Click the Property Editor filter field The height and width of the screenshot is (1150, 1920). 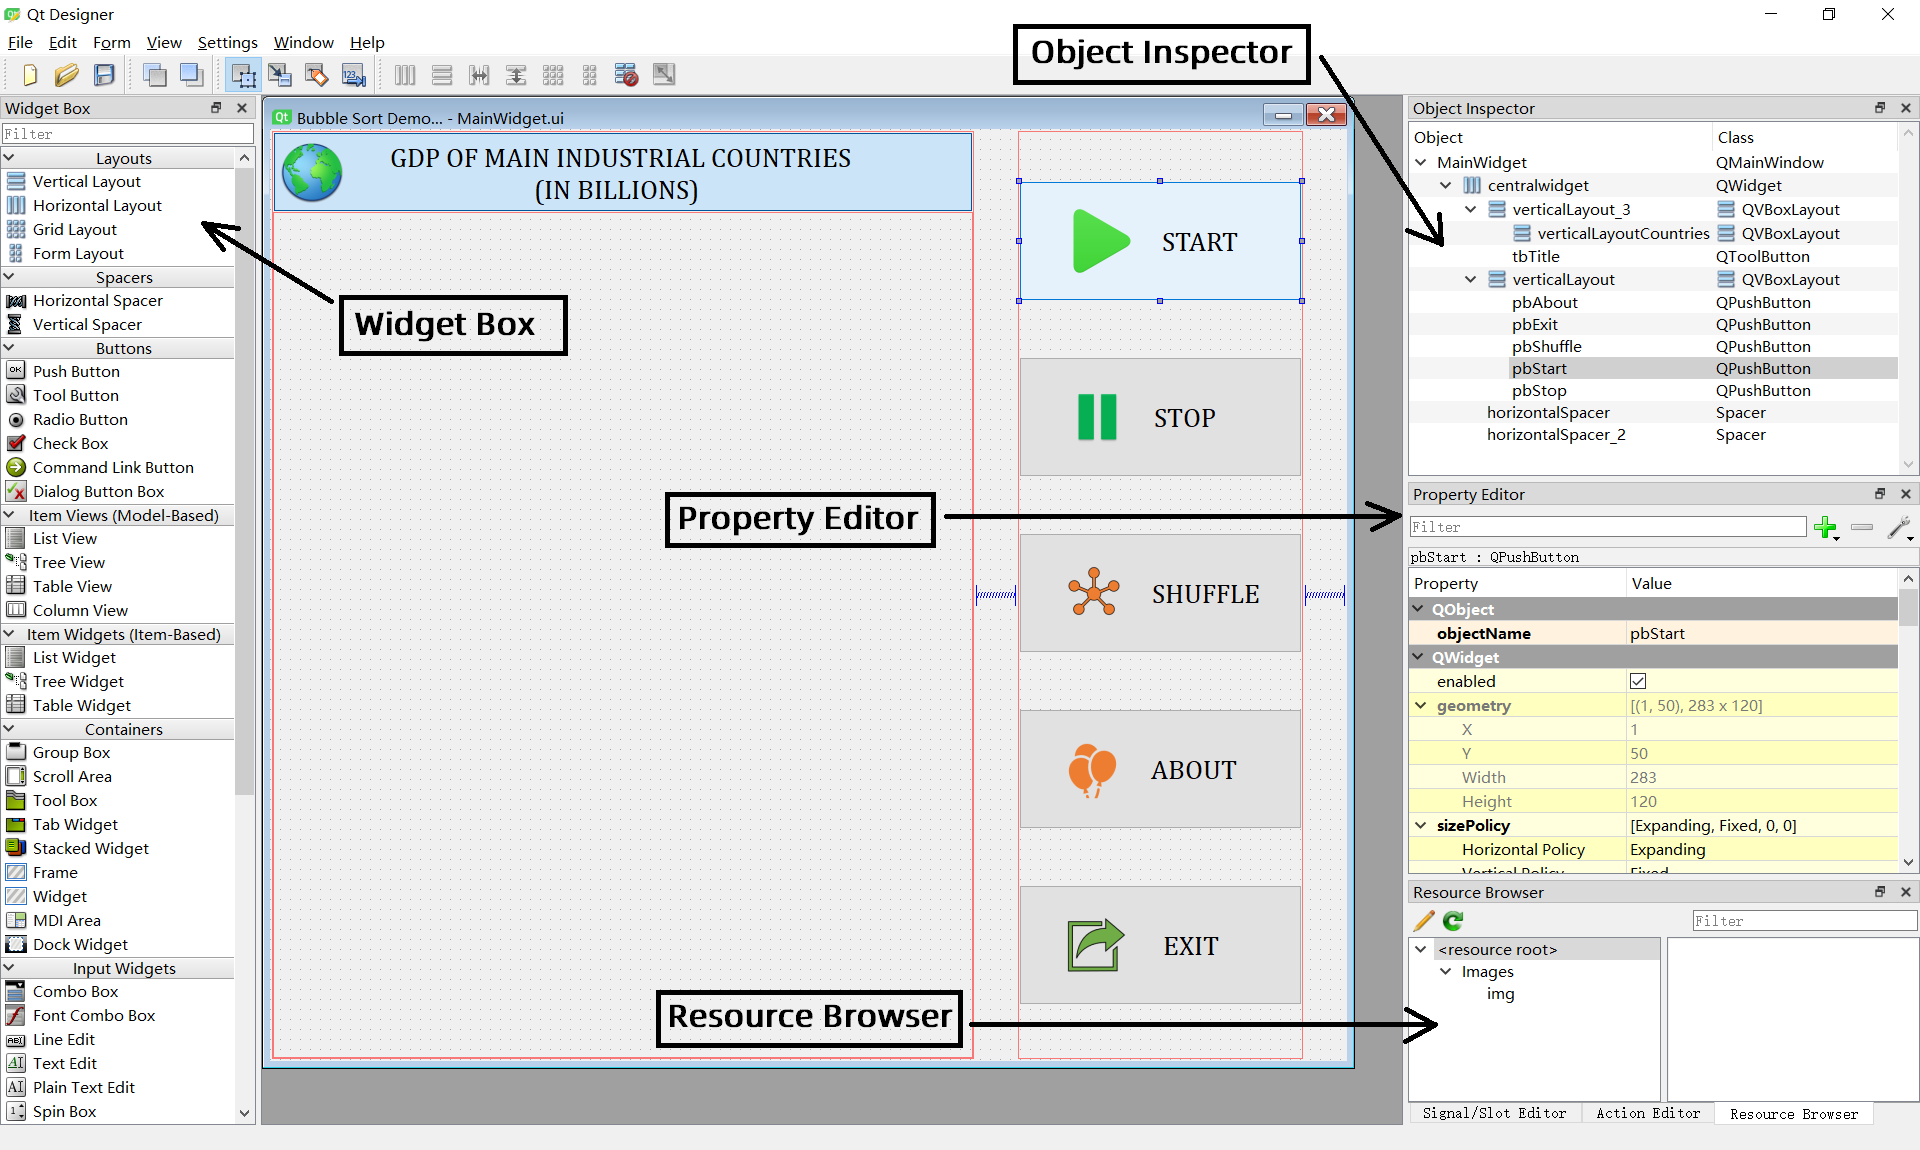coord(1608,527)
